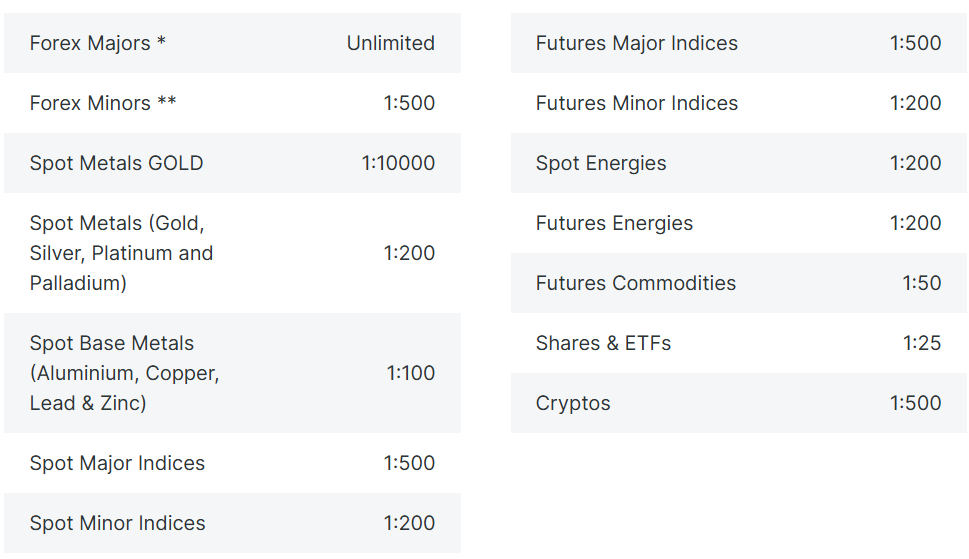The height and width of the screenshot is (559, 969).
Task: Click the Futures Minor Indices label
Action: [636, 103]
